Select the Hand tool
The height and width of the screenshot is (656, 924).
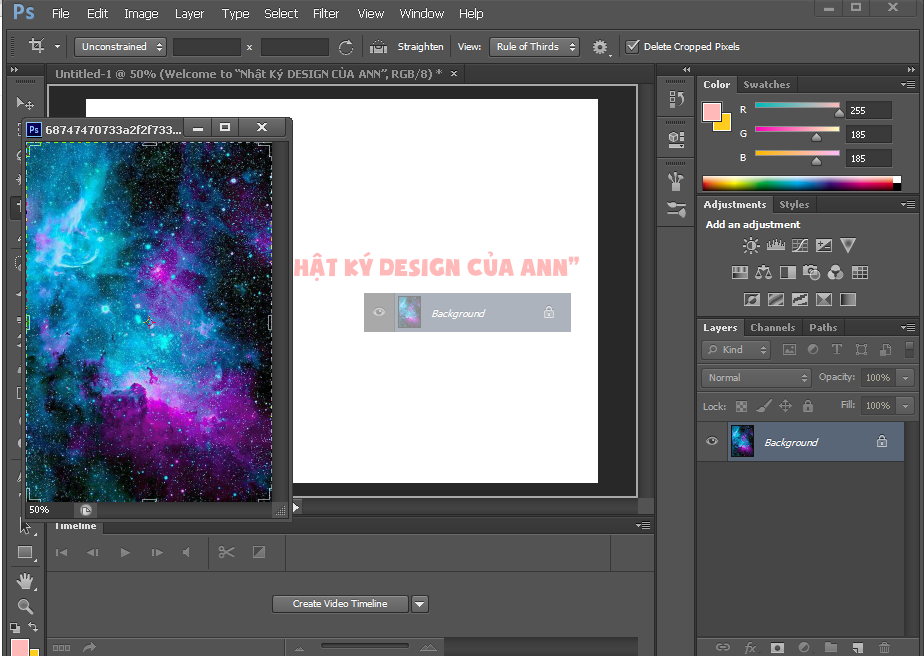click(25, 581)
